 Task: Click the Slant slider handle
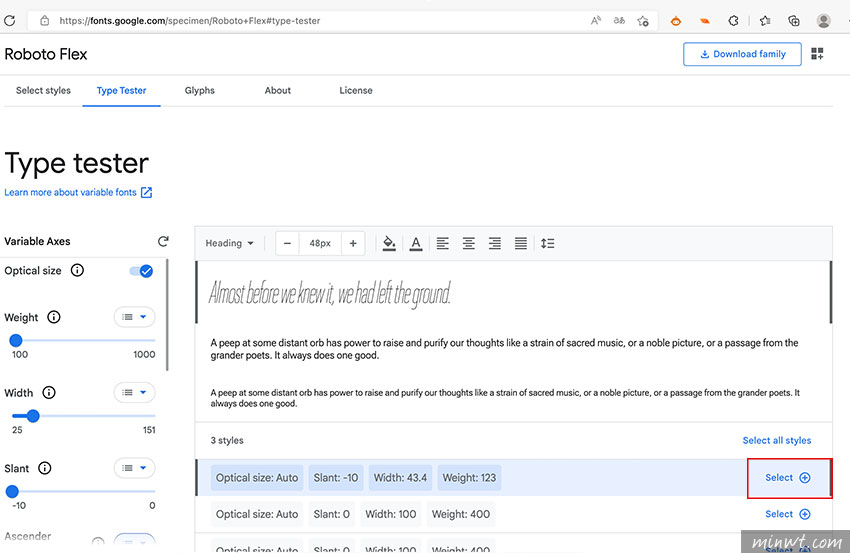pos(12,491)
